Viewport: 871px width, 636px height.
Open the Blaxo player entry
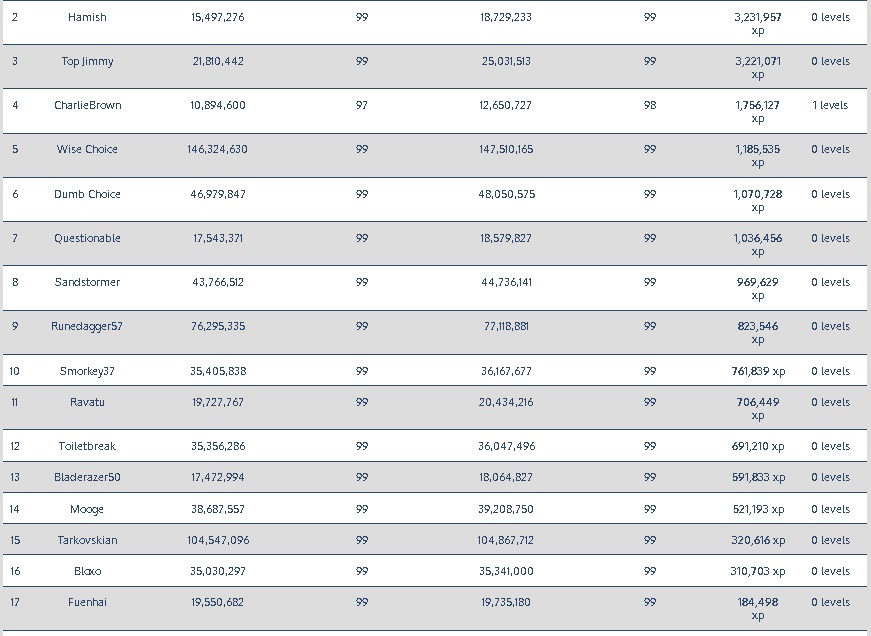point(87,571)
